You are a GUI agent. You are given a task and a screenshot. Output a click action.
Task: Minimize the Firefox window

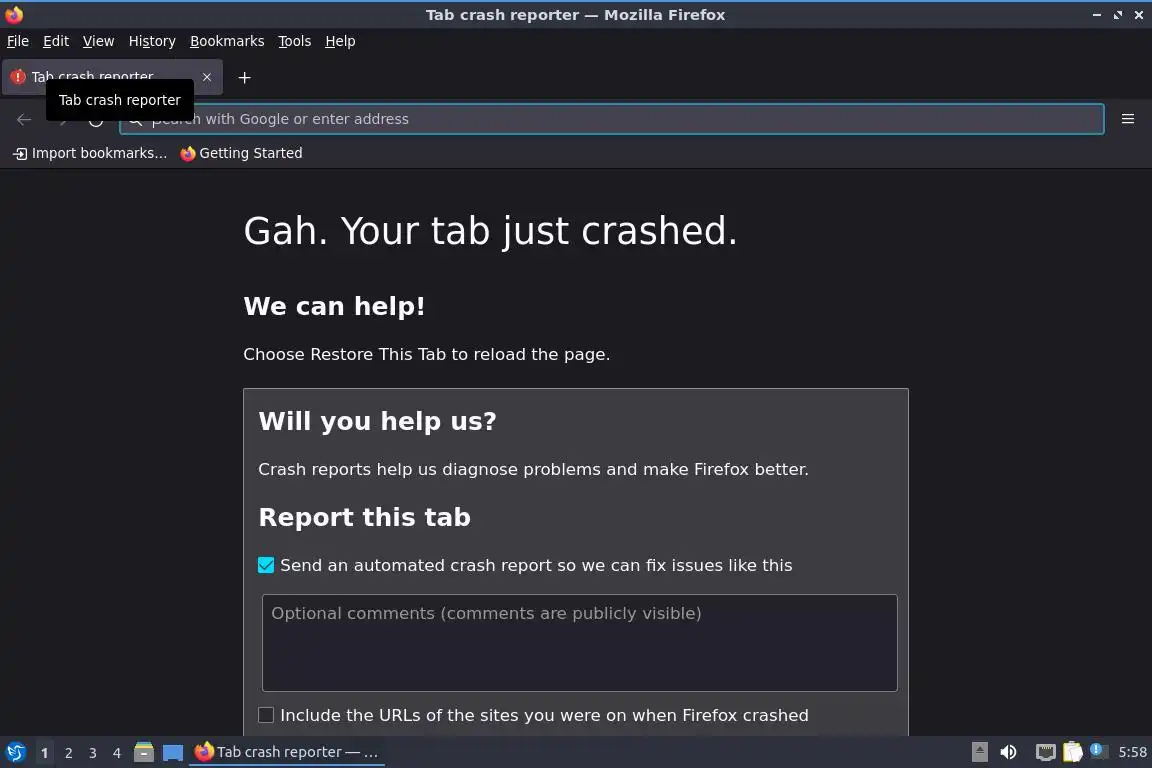tap(1097, 15)
